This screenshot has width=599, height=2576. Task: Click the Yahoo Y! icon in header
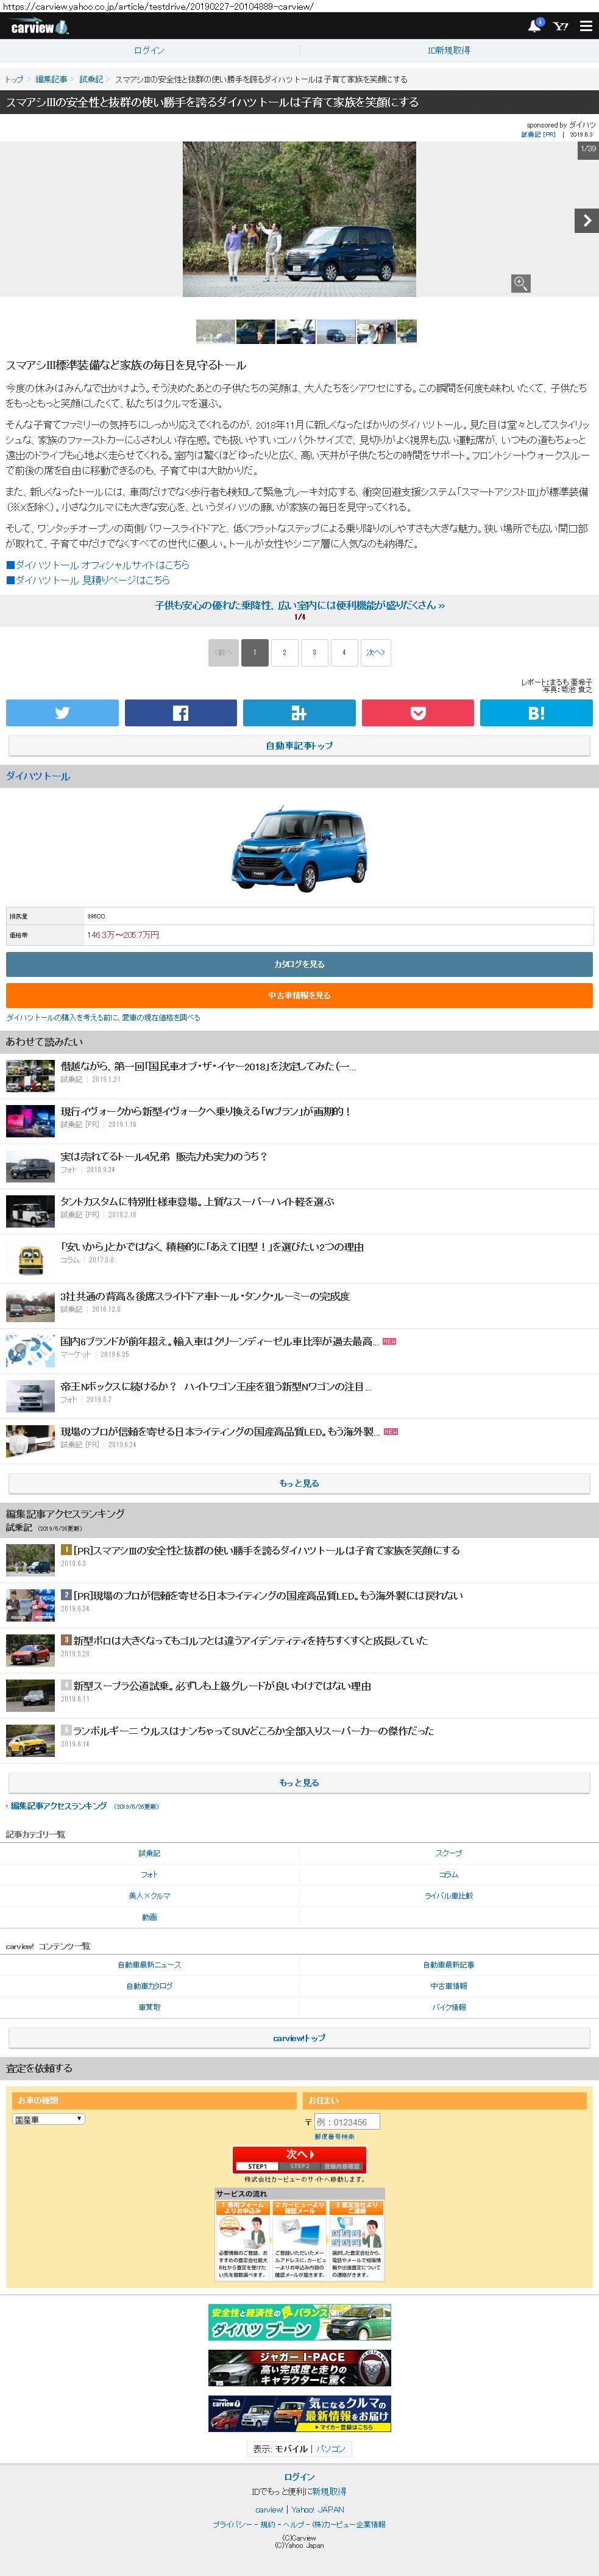pyautogui.click(x=561, y=26)
